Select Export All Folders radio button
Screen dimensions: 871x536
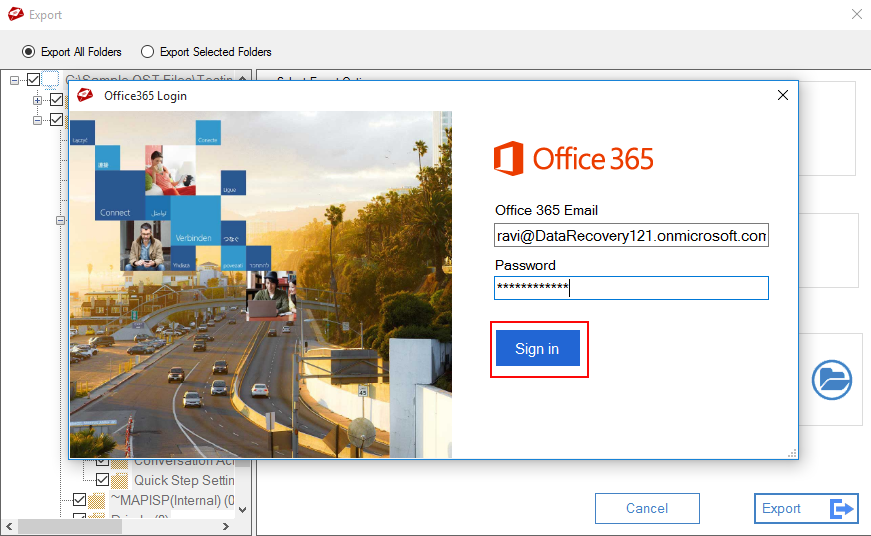click(x=28, y=51)
